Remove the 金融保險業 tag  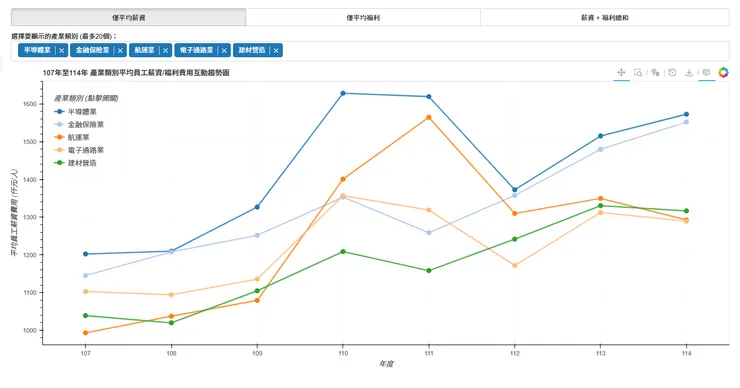tap(120, 51)
